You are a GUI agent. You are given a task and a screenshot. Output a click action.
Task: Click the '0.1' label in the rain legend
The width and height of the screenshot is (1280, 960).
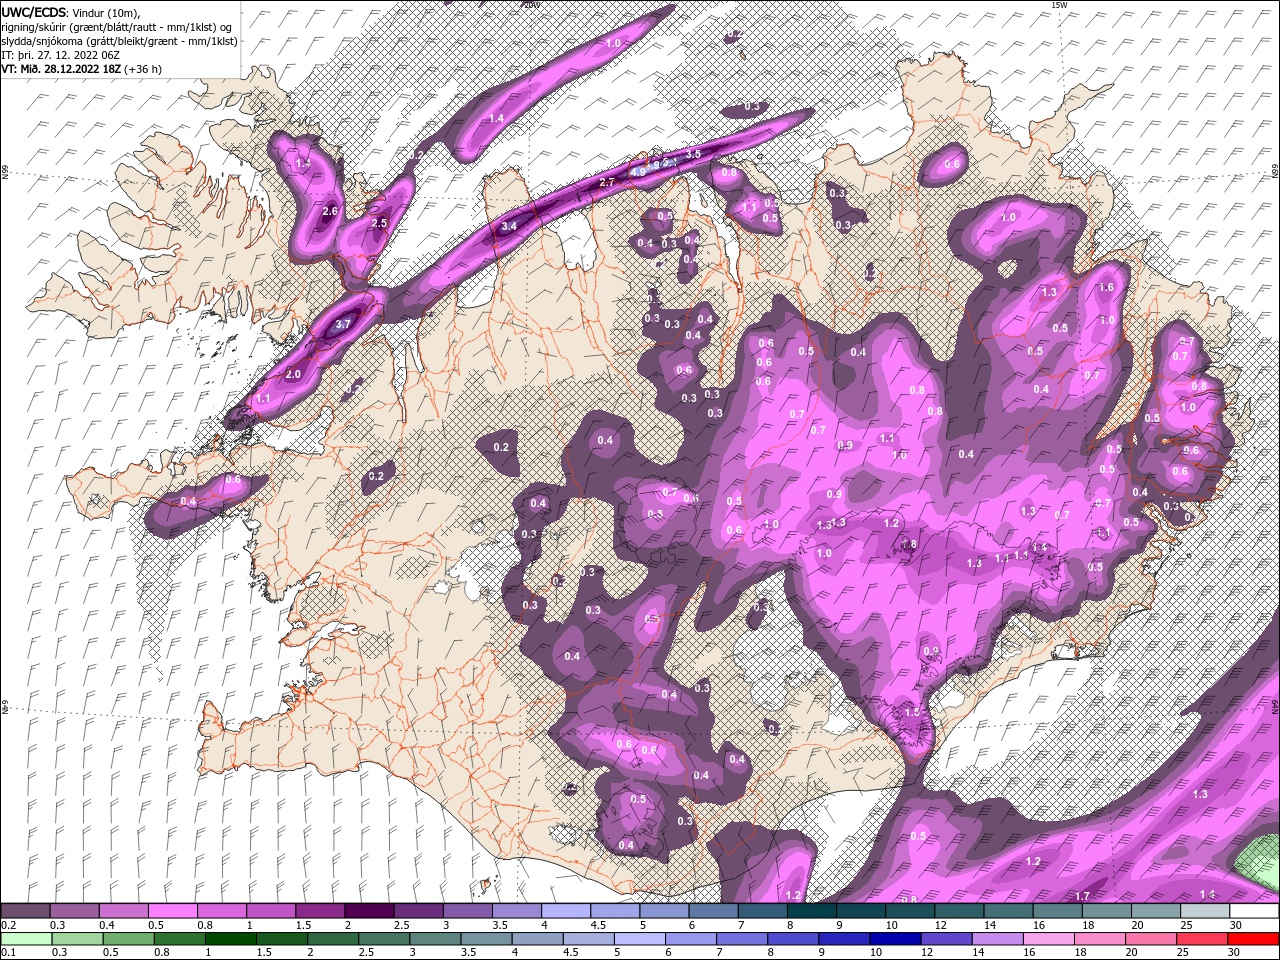click(x=8, y=952)
